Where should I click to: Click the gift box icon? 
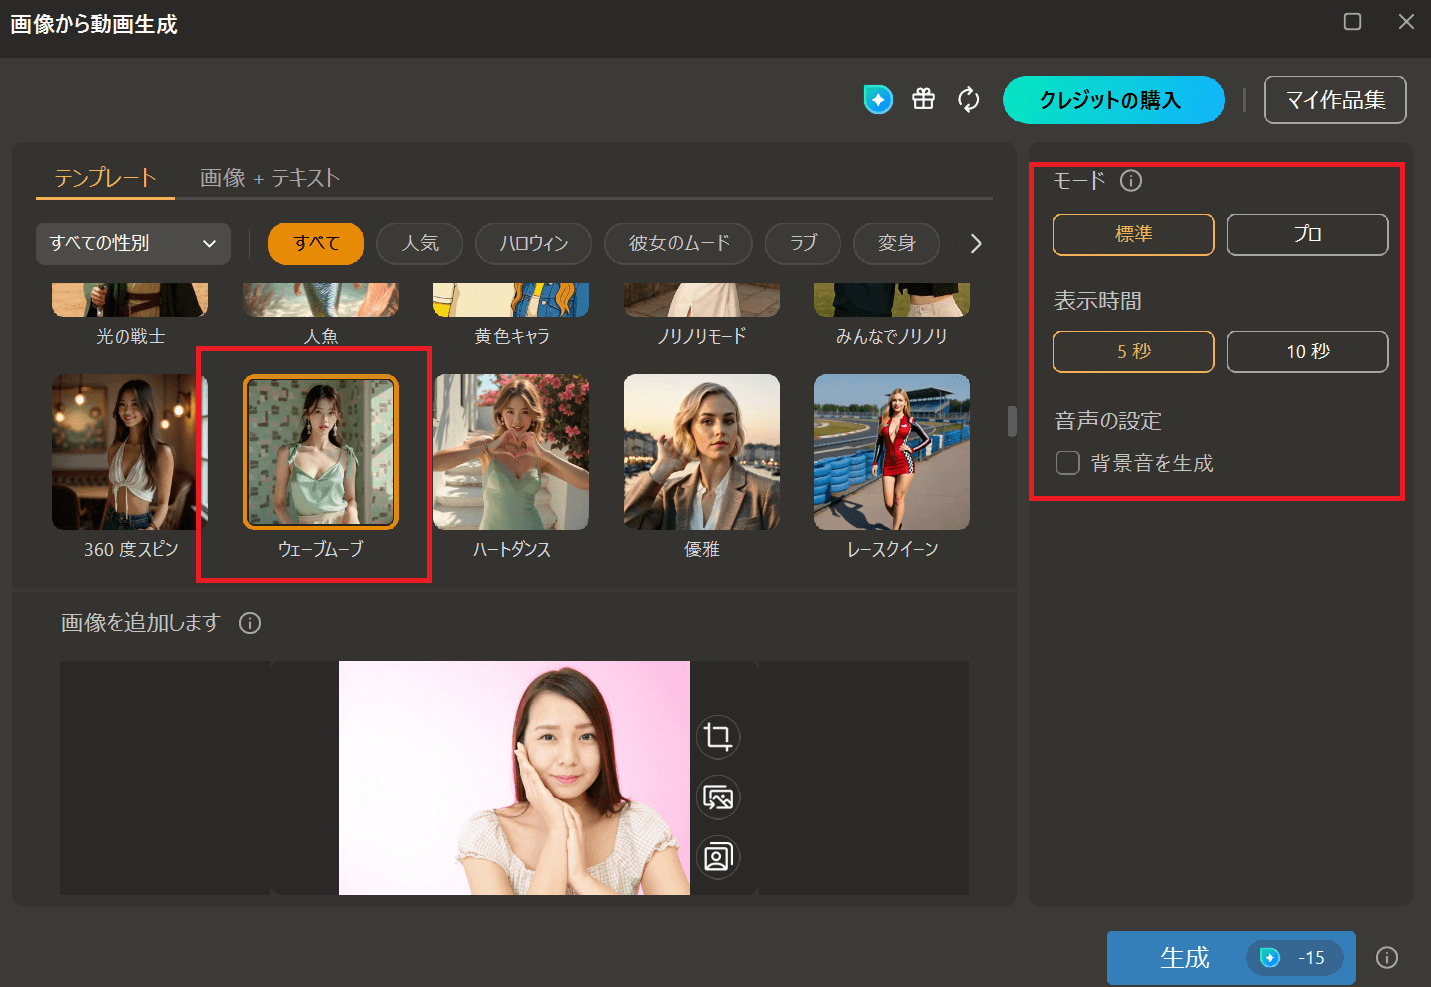coord(923,99)
